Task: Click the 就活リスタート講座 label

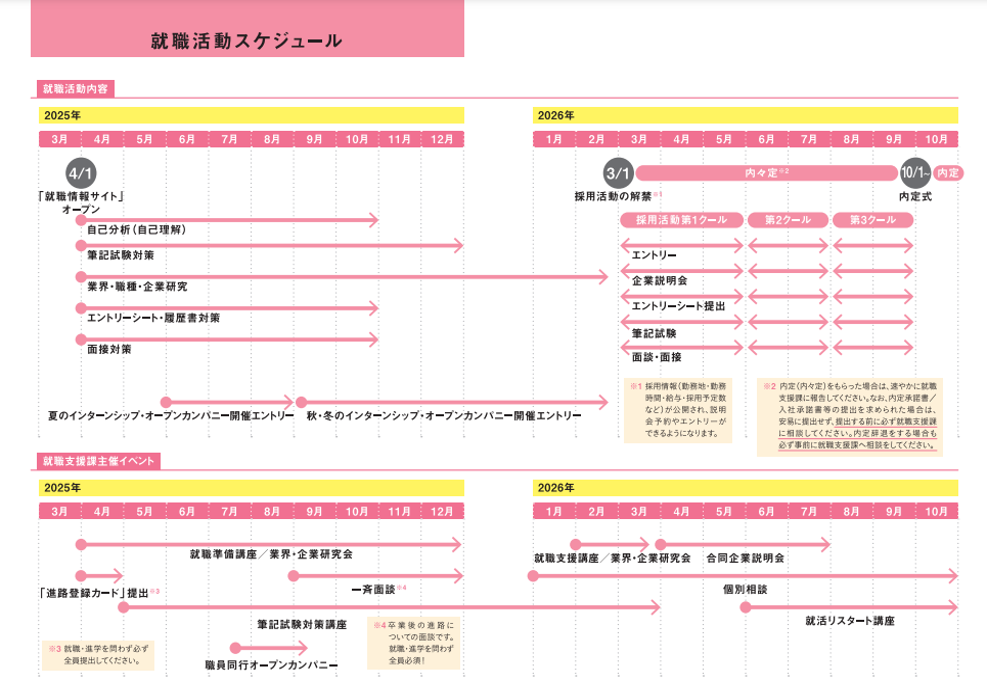Action: click(849, 621)
